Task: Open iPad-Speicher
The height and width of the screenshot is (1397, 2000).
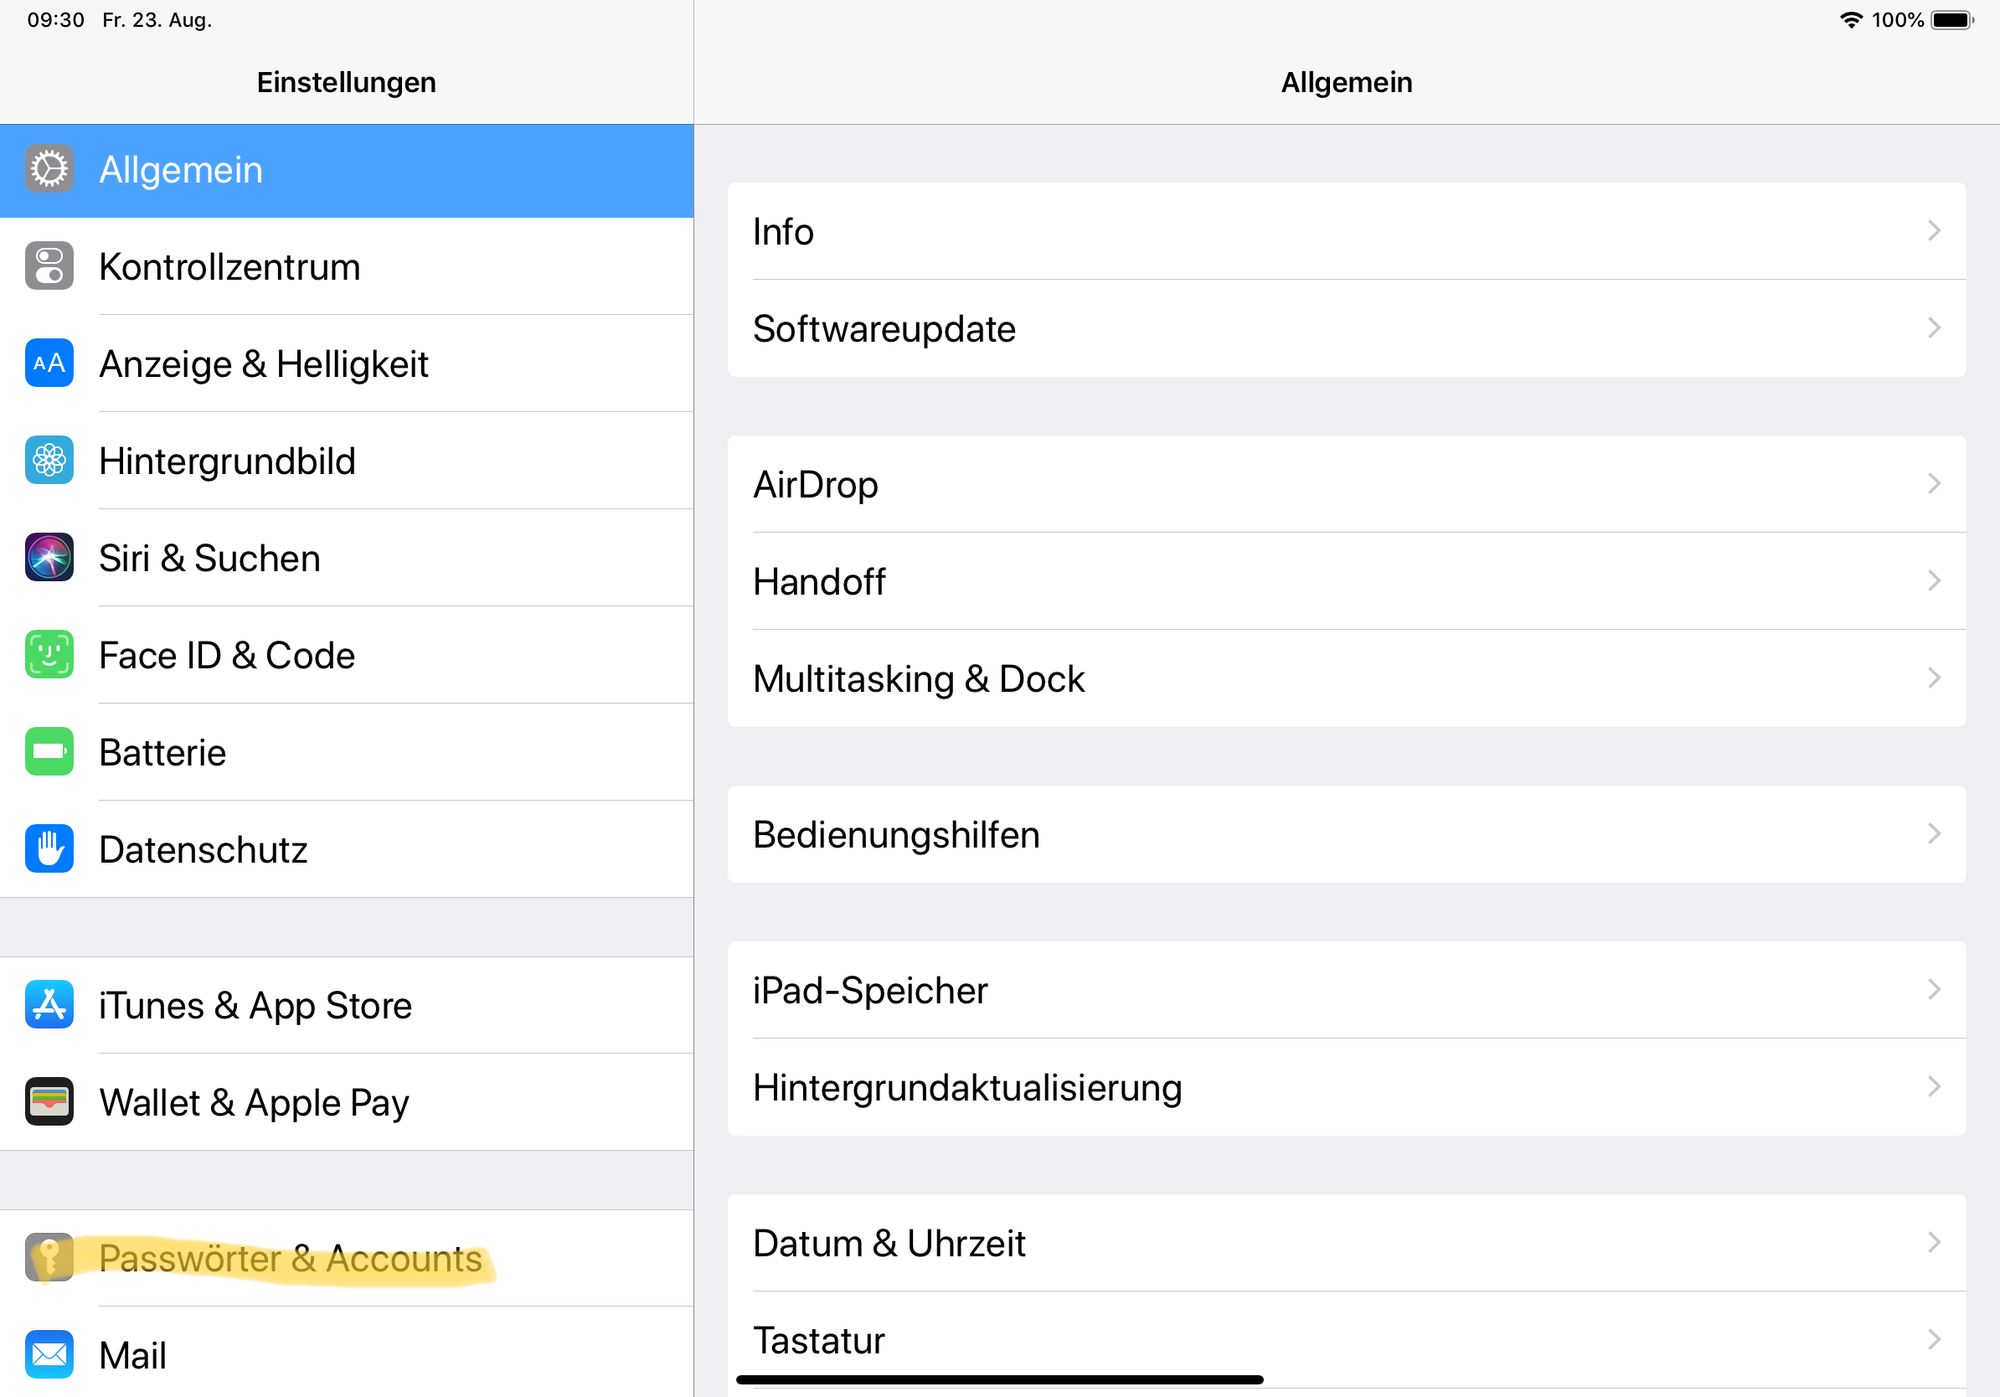Action: pyautogui.click(x=1347, y=990)
